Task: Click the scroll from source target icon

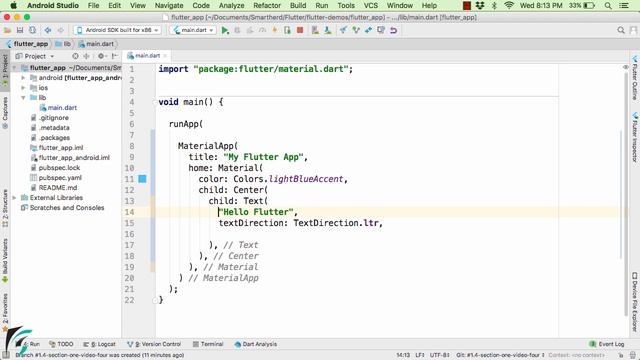Action: click(75, 56)
